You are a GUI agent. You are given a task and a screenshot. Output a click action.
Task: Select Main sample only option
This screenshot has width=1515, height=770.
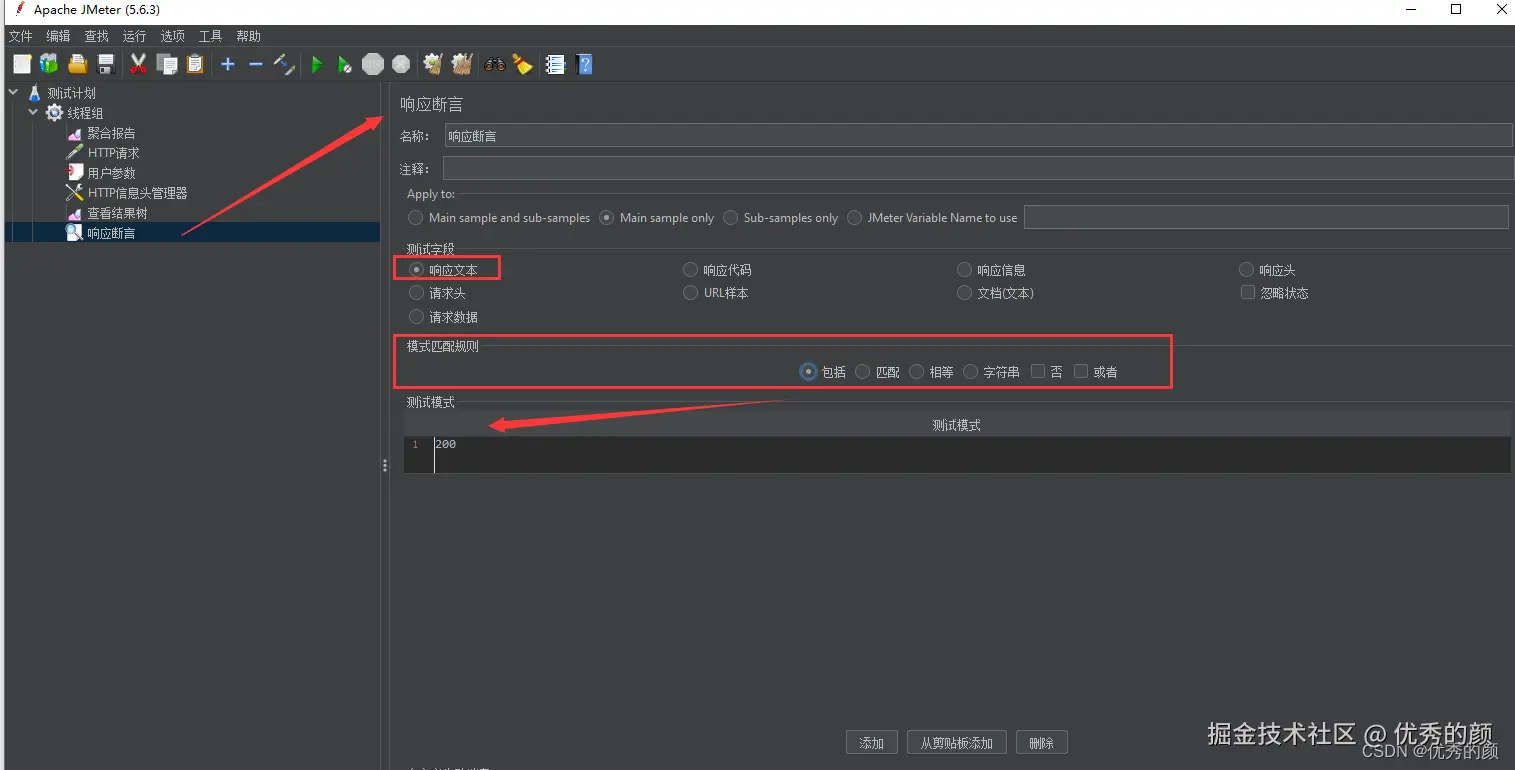click(x=607, y=217)
